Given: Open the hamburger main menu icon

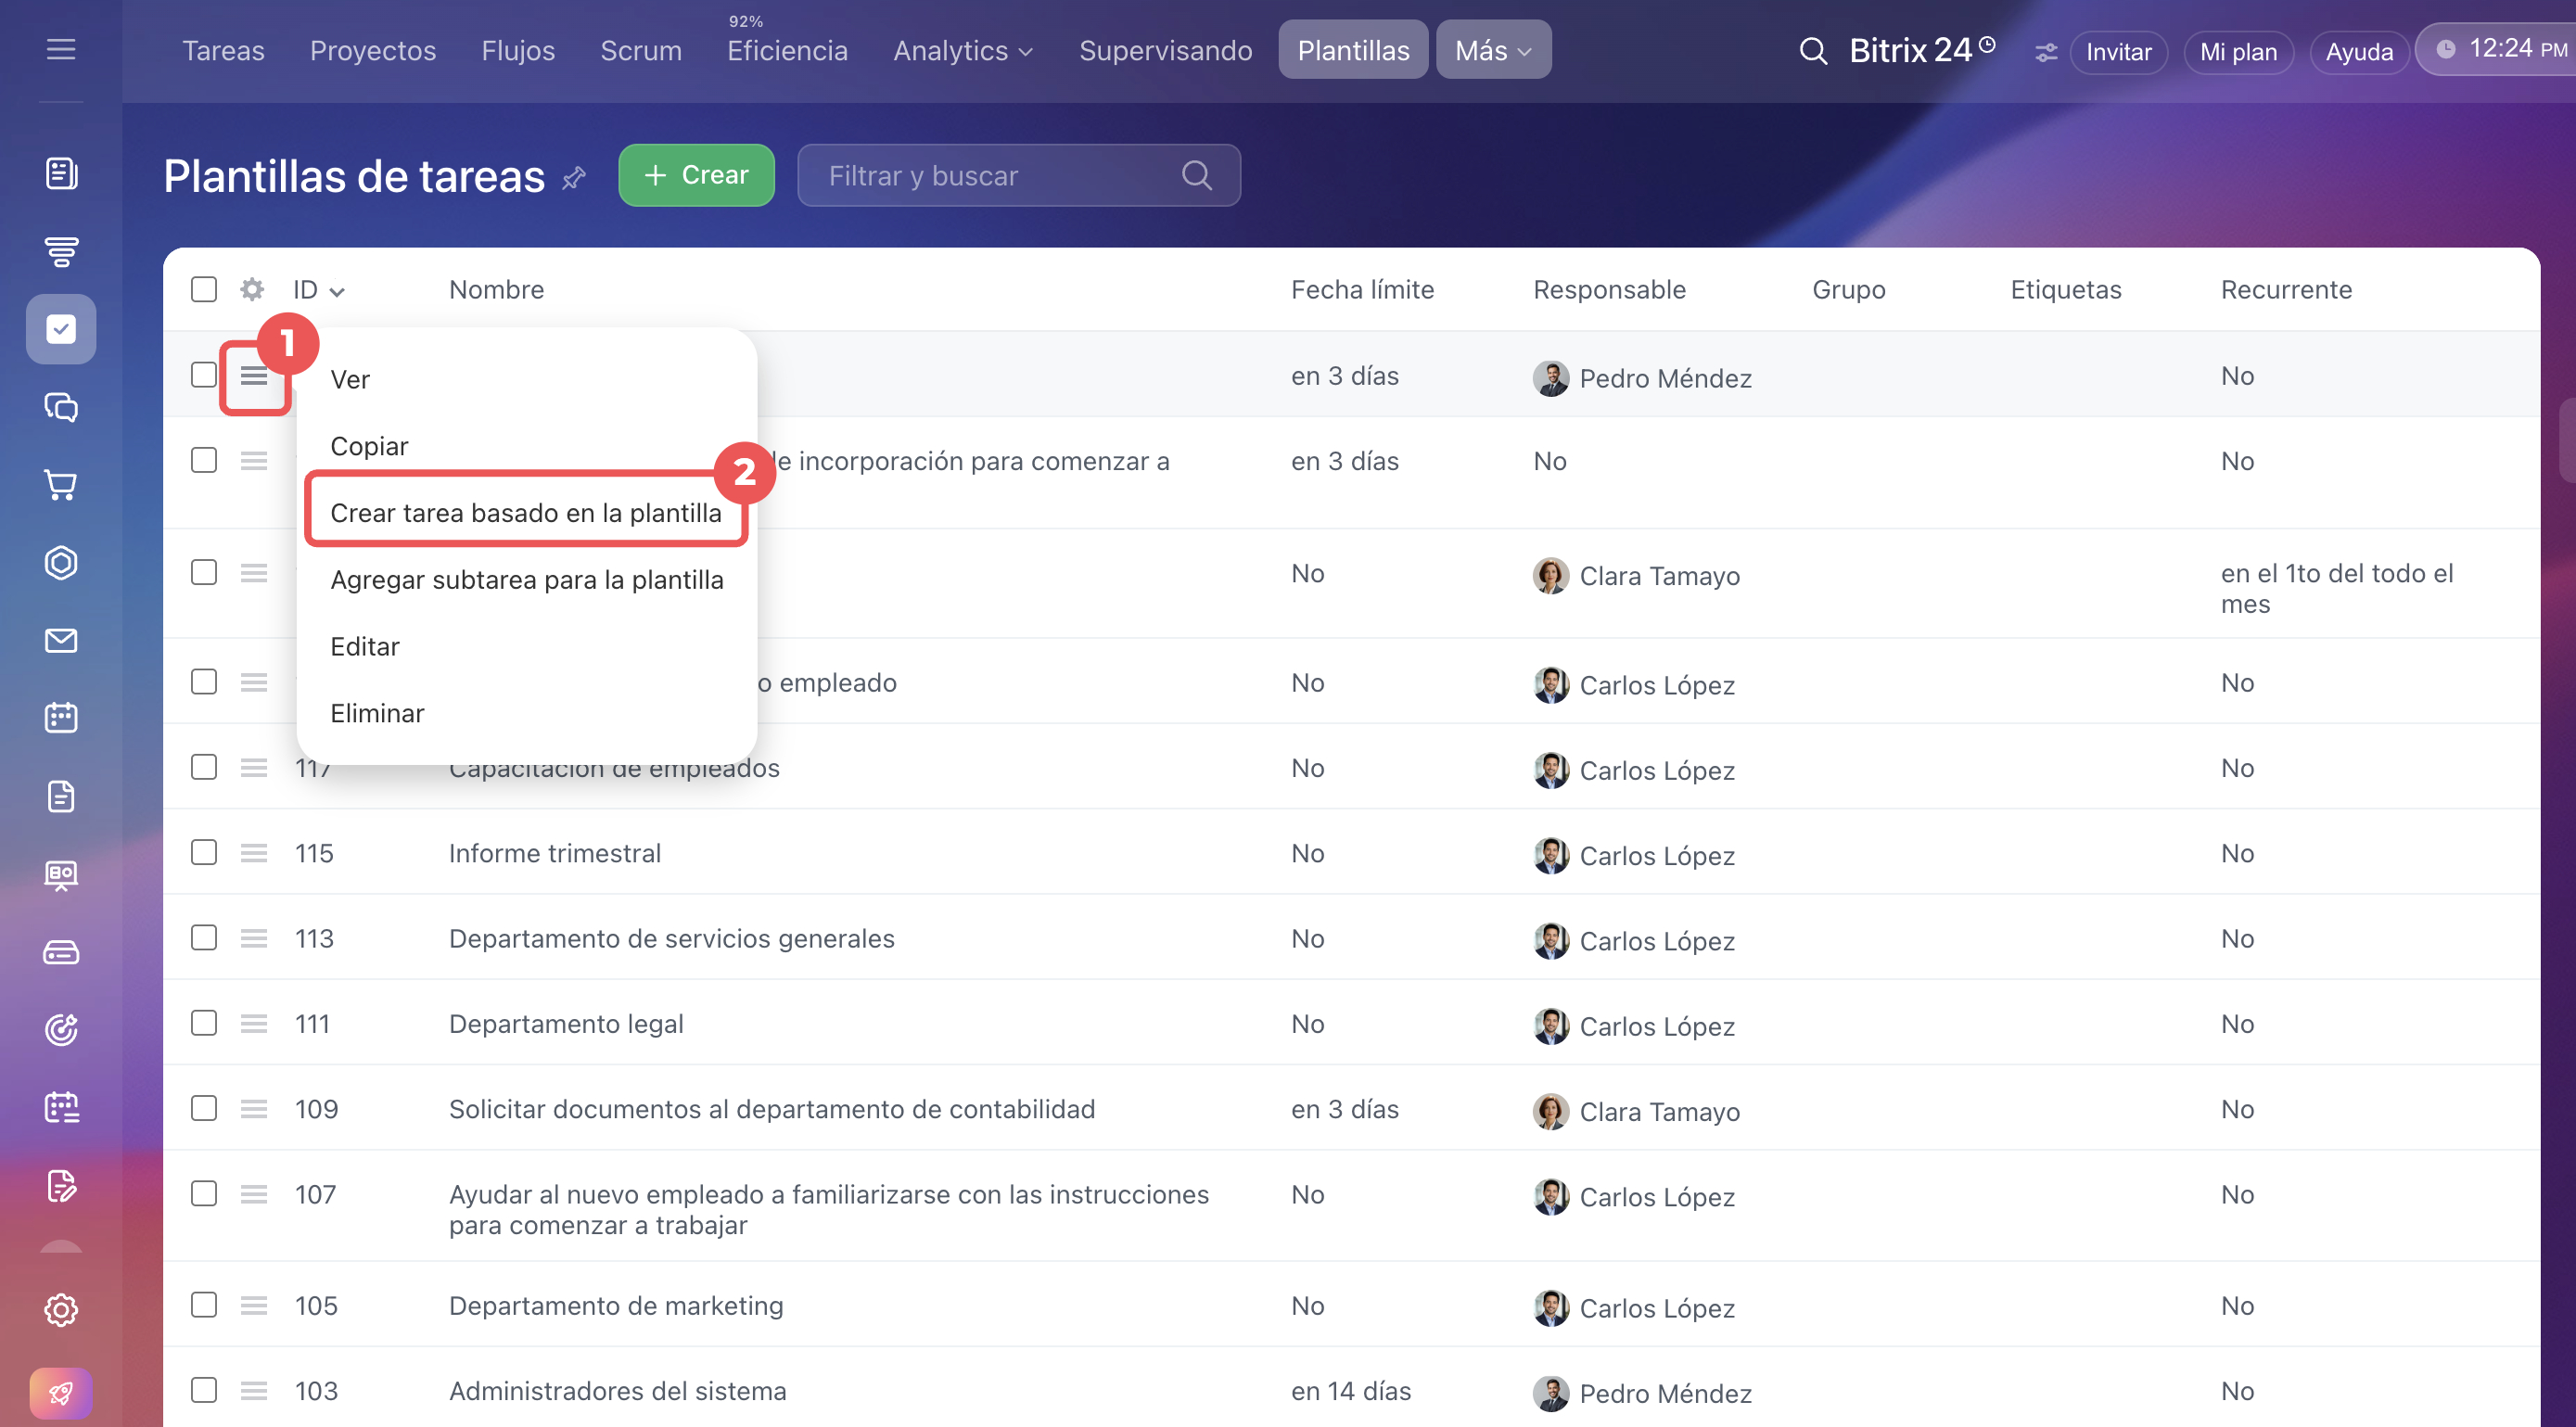Looking at the screenshot, I should click(x=61, y=49).
